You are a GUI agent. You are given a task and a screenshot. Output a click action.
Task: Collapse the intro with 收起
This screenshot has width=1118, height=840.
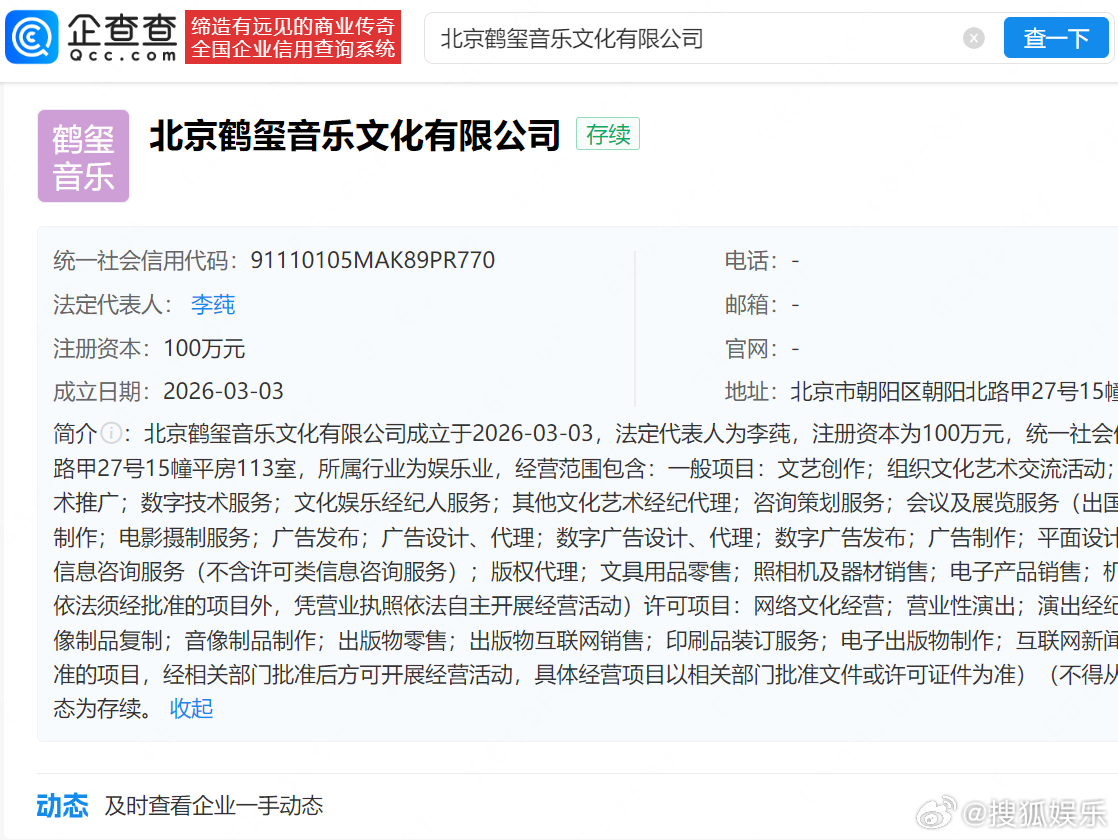(x=191, y=708)
